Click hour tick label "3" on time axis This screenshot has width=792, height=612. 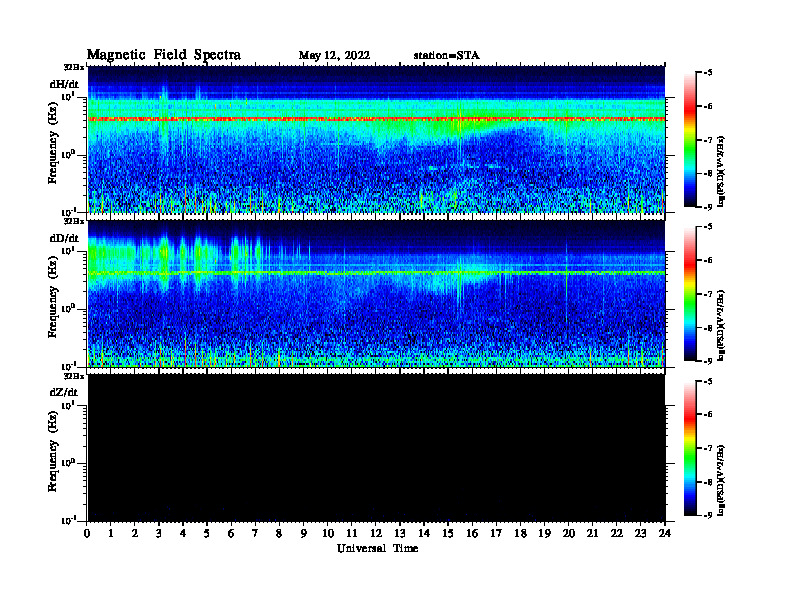[159, 534]
